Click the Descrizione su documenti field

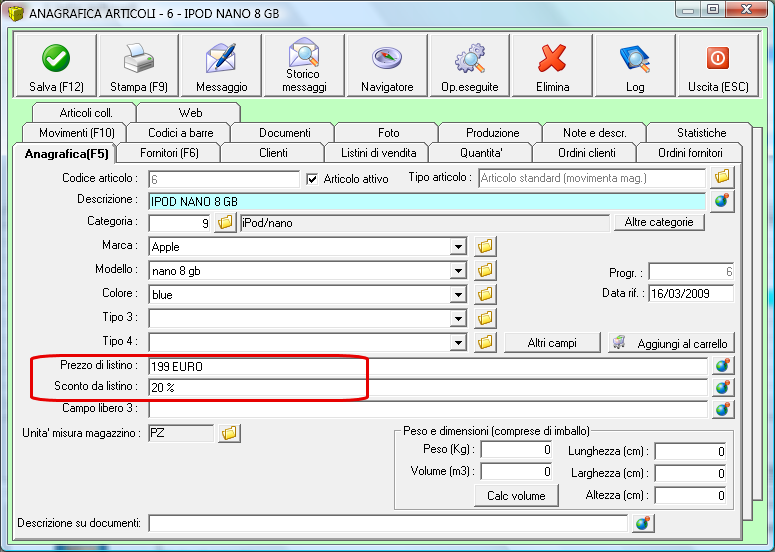(x=388, y=523)
